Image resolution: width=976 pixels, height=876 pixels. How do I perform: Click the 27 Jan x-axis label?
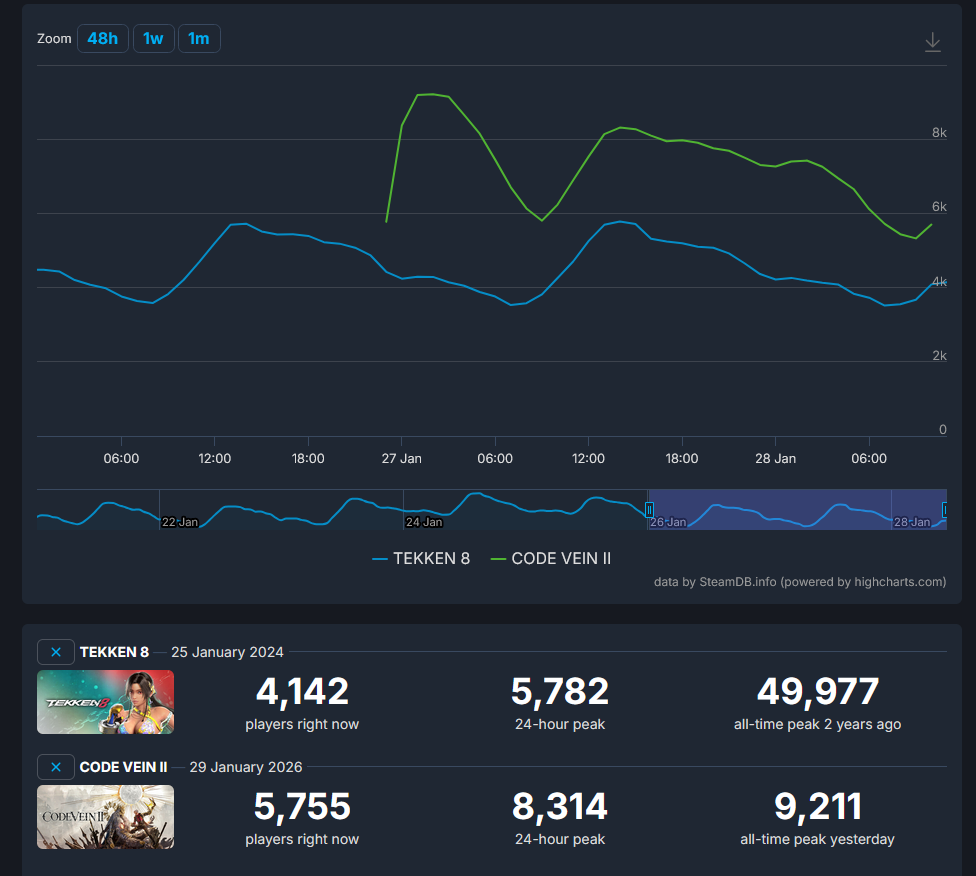point(401,459)
